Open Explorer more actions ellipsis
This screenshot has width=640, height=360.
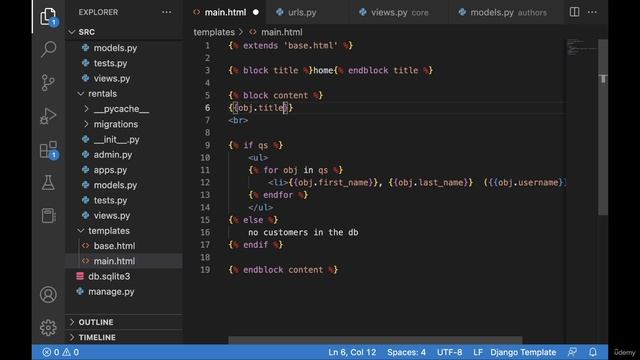167,12
